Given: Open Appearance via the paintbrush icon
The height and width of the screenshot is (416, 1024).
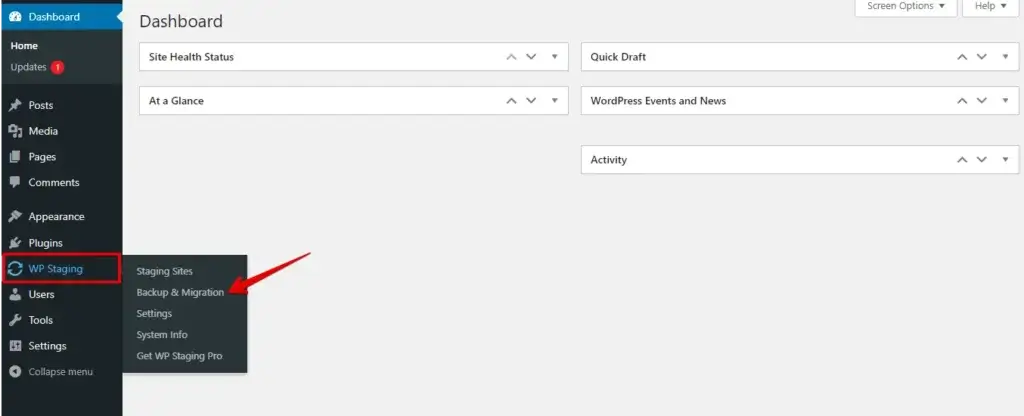Looking at the screenshot, I should pyautogui.click(x=15, y=217).
